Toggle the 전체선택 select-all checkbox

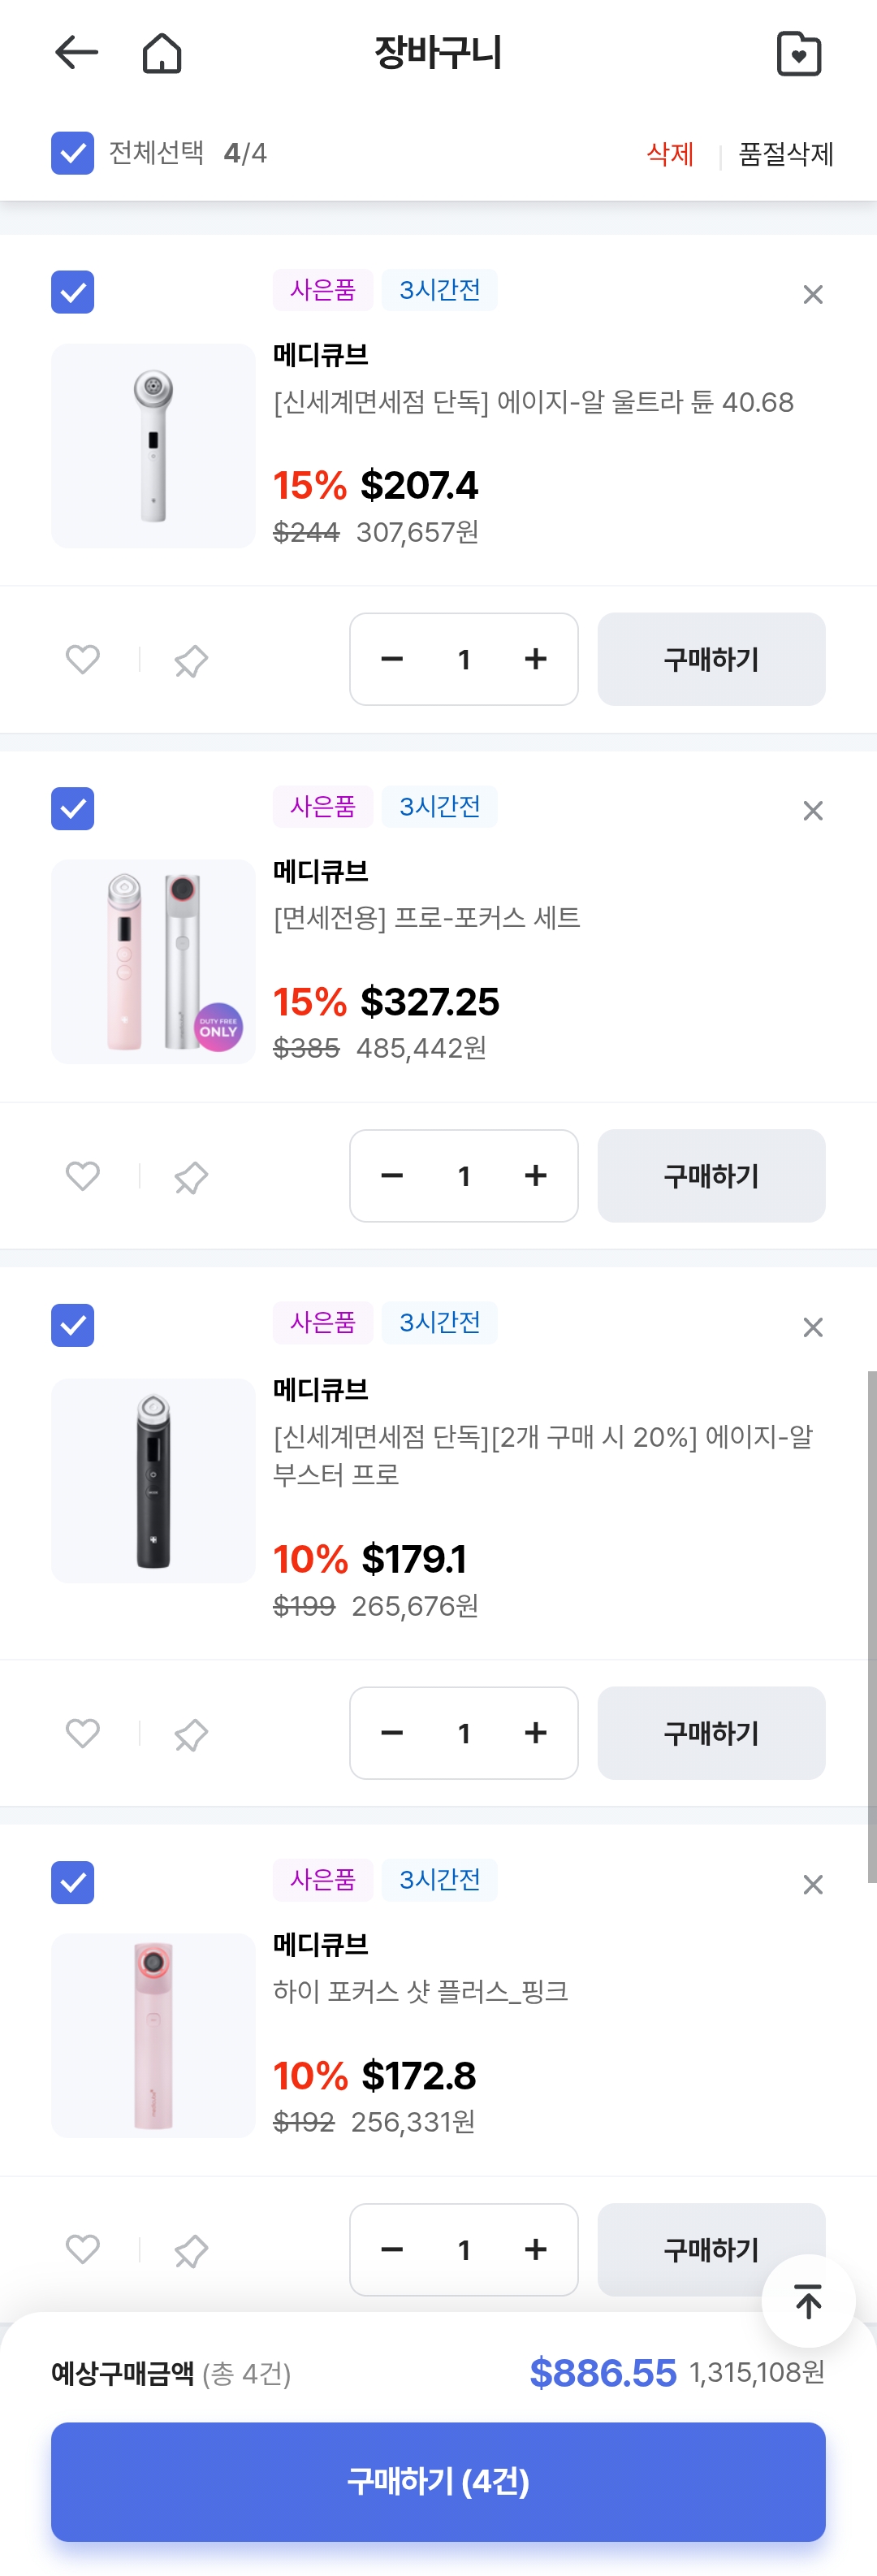click(73, 153)
